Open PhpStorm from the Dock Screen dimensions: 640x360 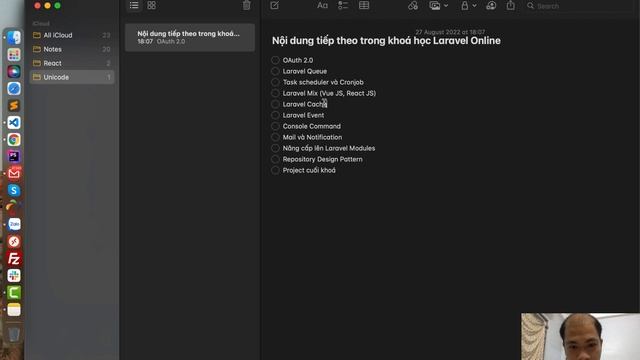[x=14, y=156]
